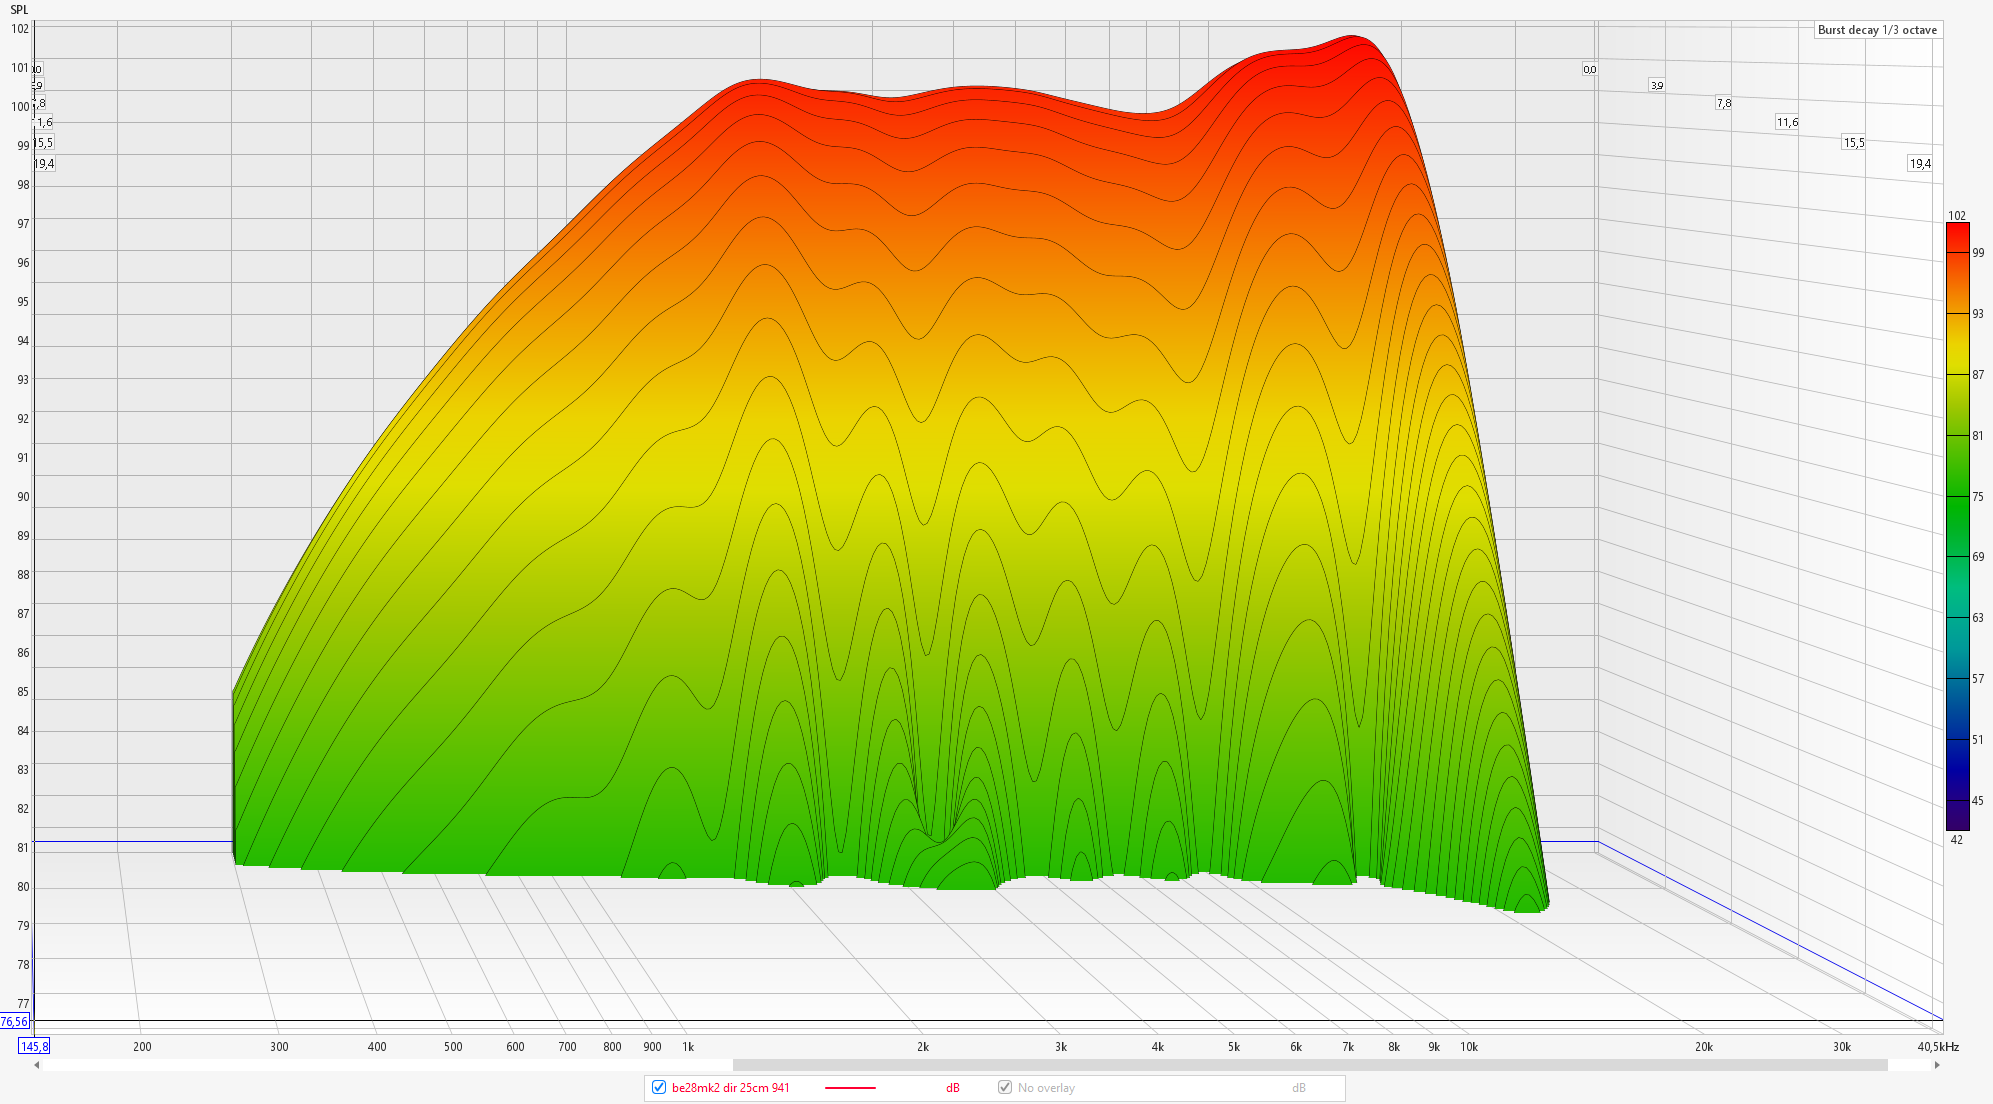Click the left arrow of horizontal scrollbar
The image size is (1993, 1104).
[37, 1065]
